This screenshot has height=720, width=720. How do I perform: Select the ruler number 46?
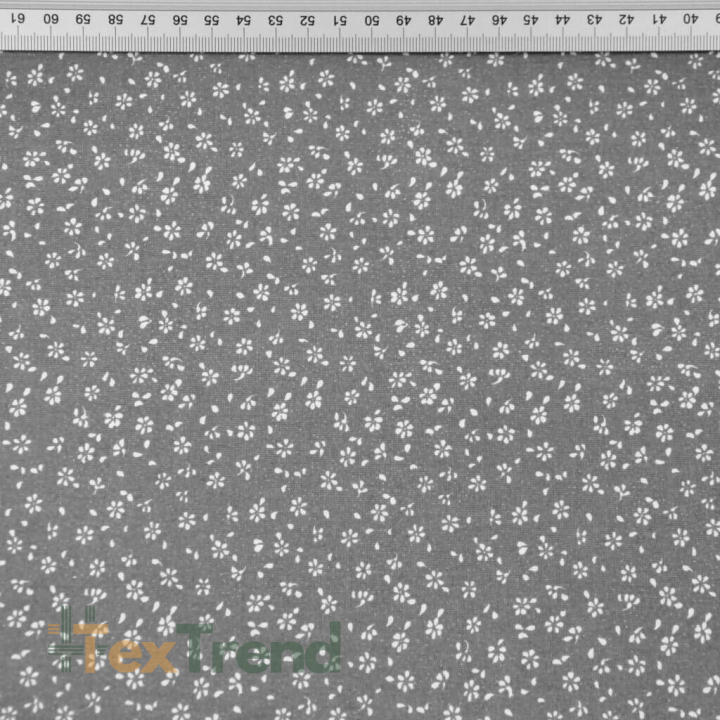(498, 19)
